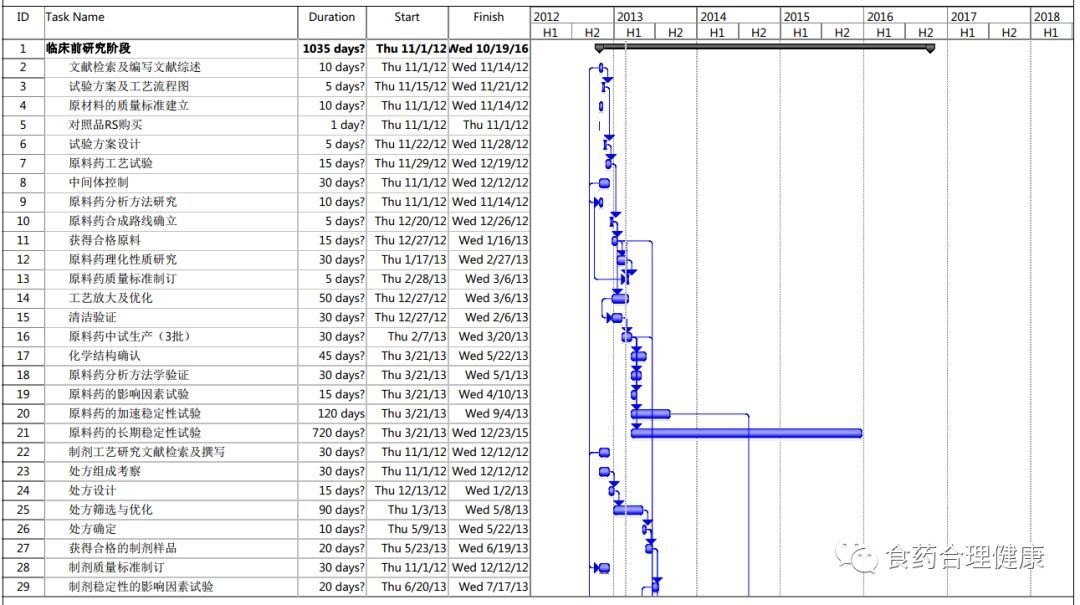
Task: Select task 制剂质量标准制订
Action: coord(116,568)
